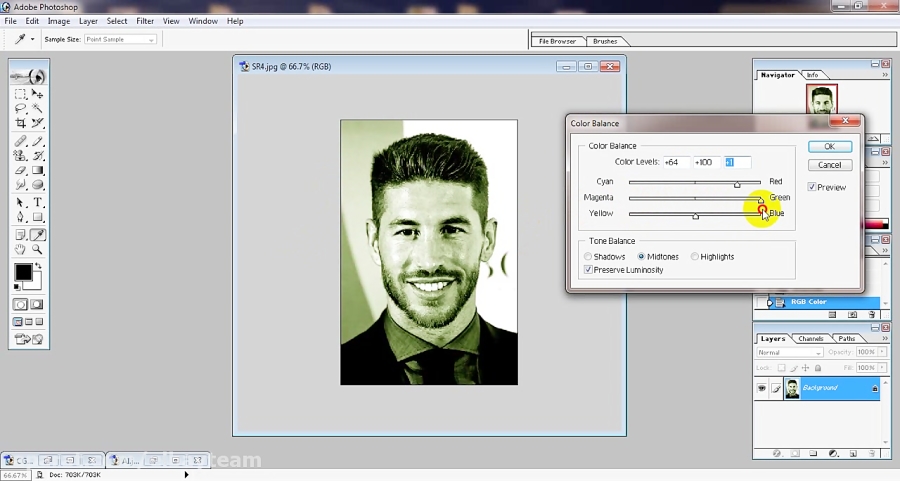Select the History Brush tool
The width and height of the screenshot is (900, 481).
pyautogui.click(x=37, y=156)
